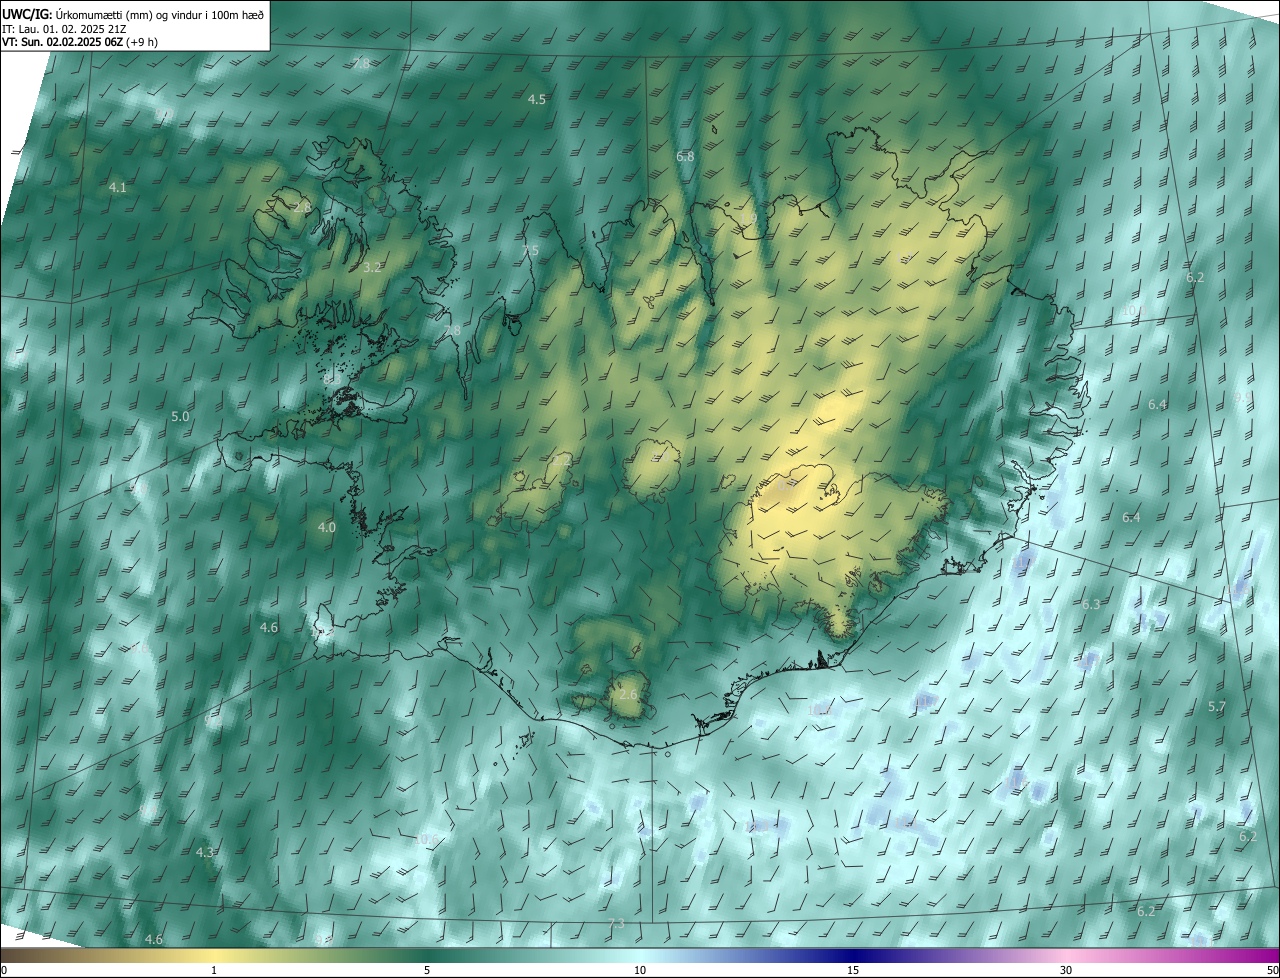Click the colorbar tick label 0
1280x978 pixels.
point(4,970)
